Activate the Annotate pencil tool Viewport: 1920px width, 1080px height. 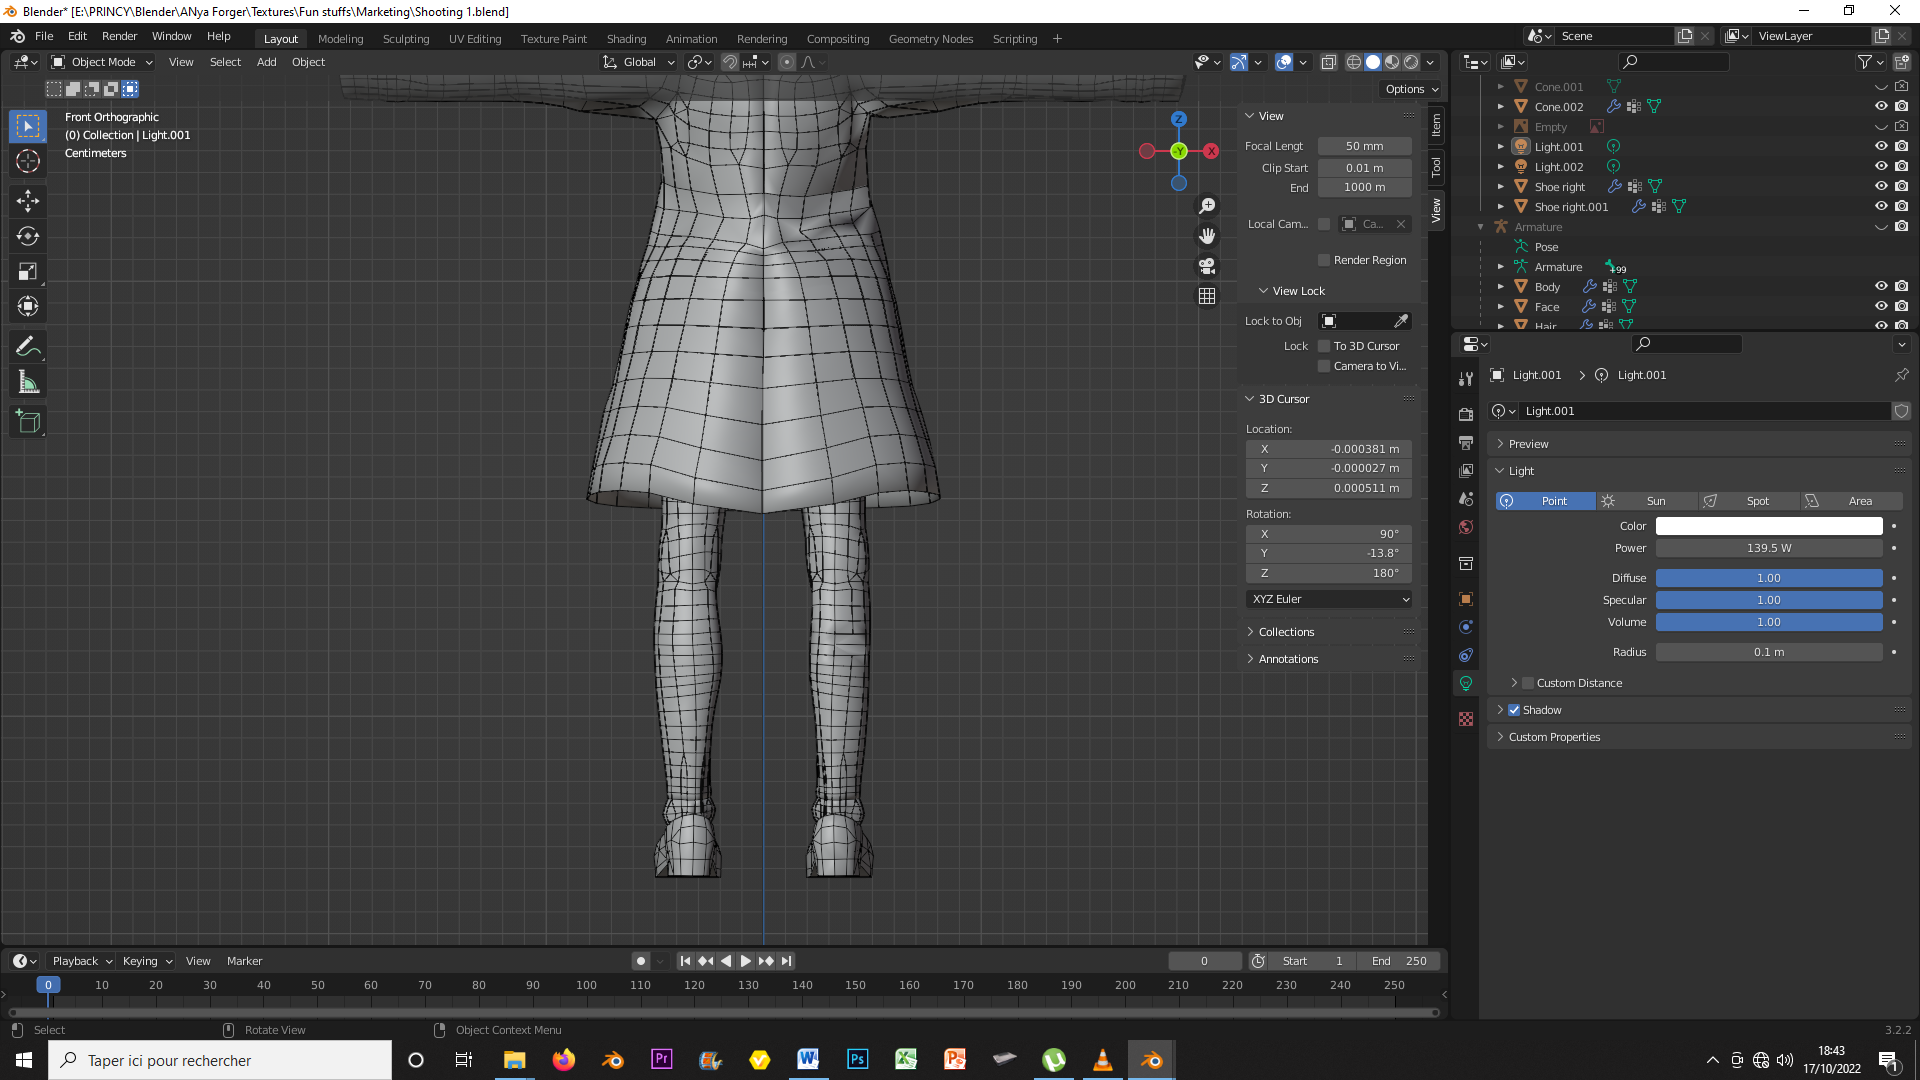28,347
